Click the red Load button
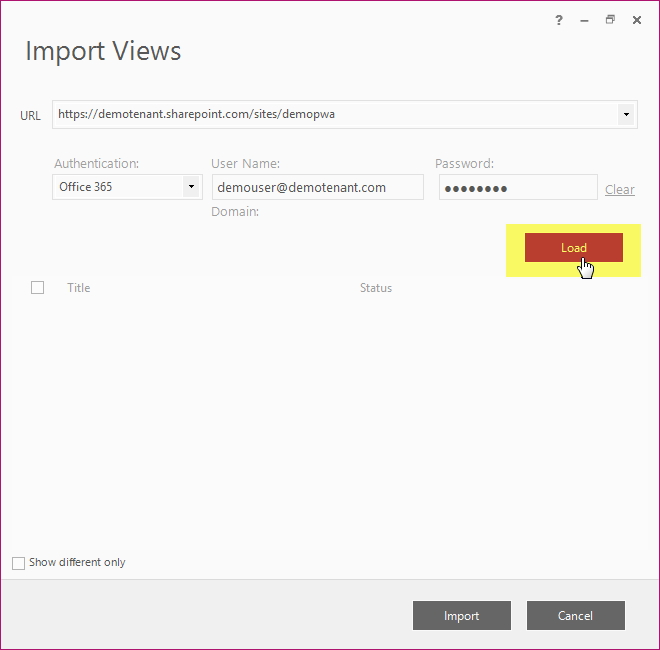Image resolution: width=660 pixels, height=650 pixels. coord(573,248)
